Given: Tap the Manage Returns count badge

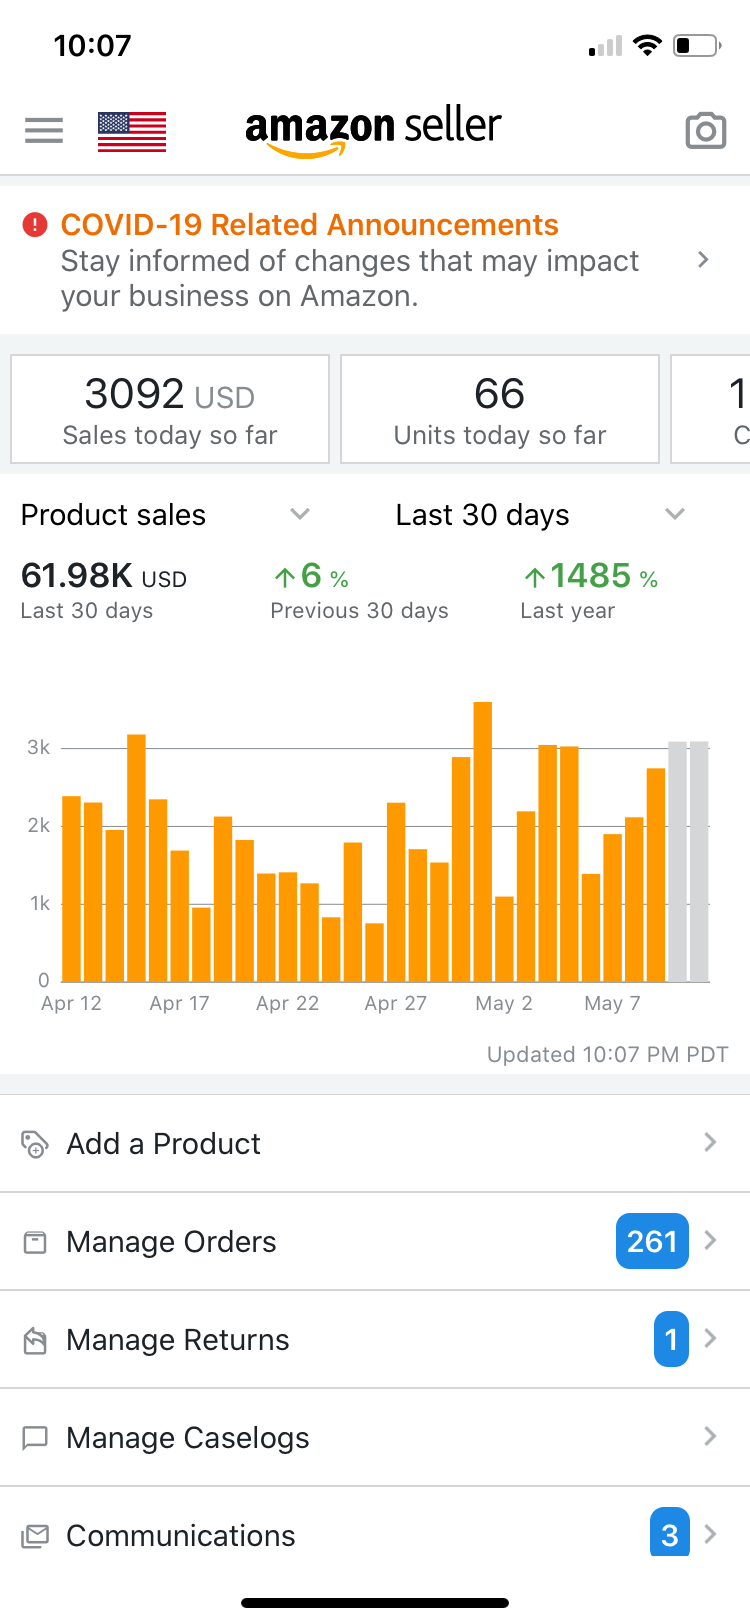Looking at the screenshot, I should (671, 1339).
